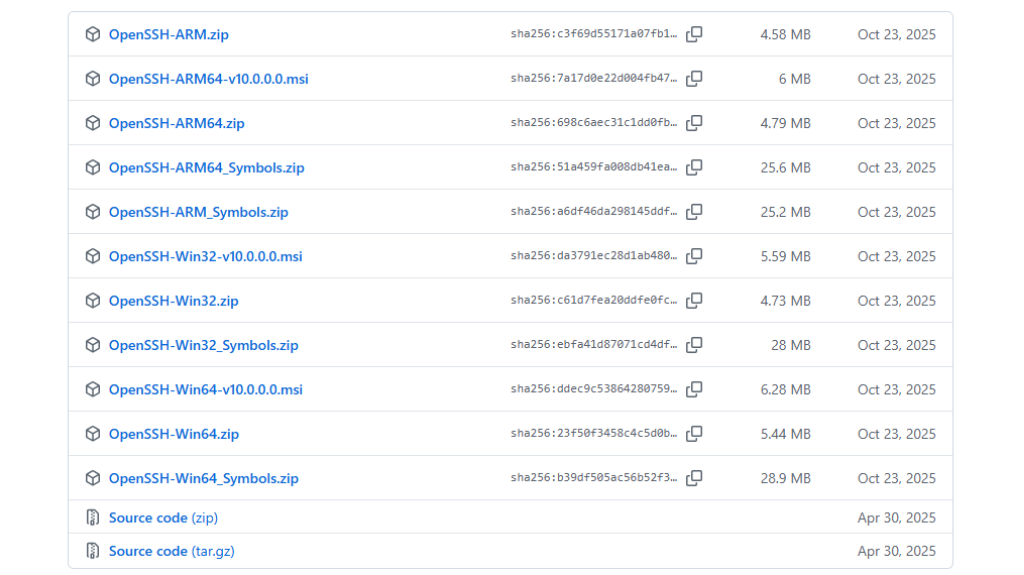
Task: Download Source code (zip)
Action: coord(163,518)
